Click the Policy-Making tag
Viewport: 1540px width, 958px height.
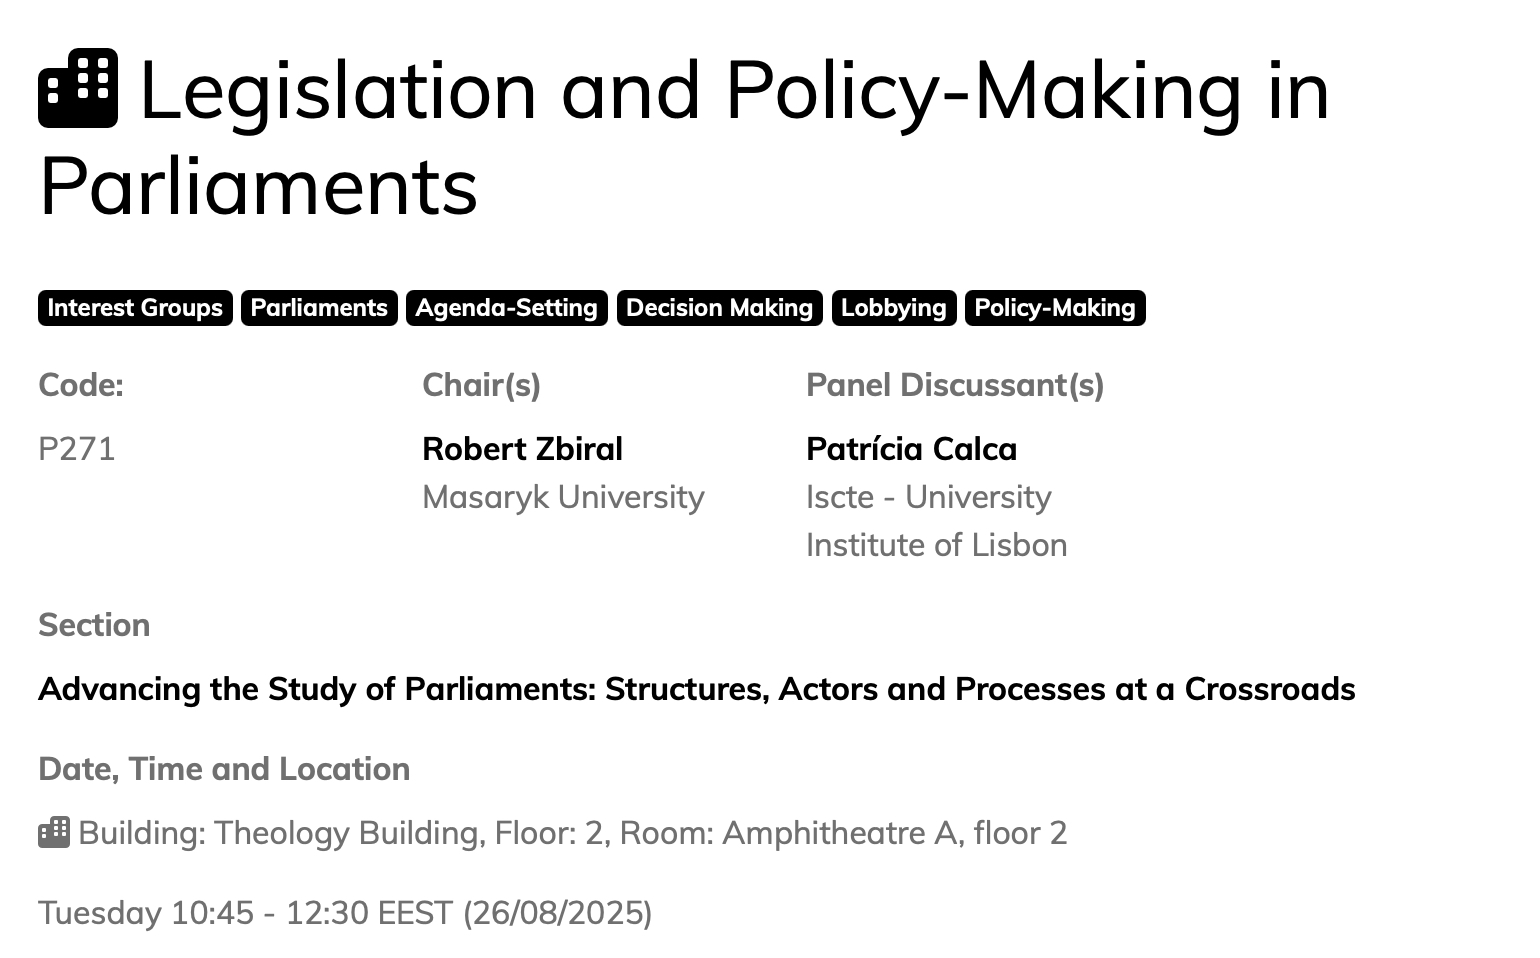[x=1055, y=308]
